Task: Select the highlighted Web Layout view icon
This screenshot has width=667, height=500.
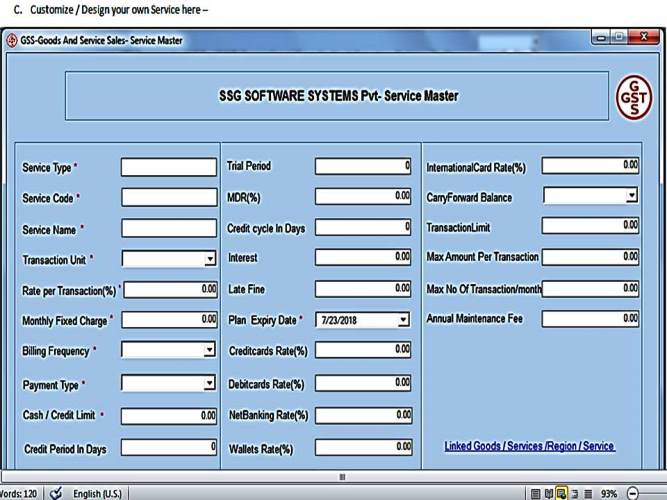Action: (x=562, y=494)
